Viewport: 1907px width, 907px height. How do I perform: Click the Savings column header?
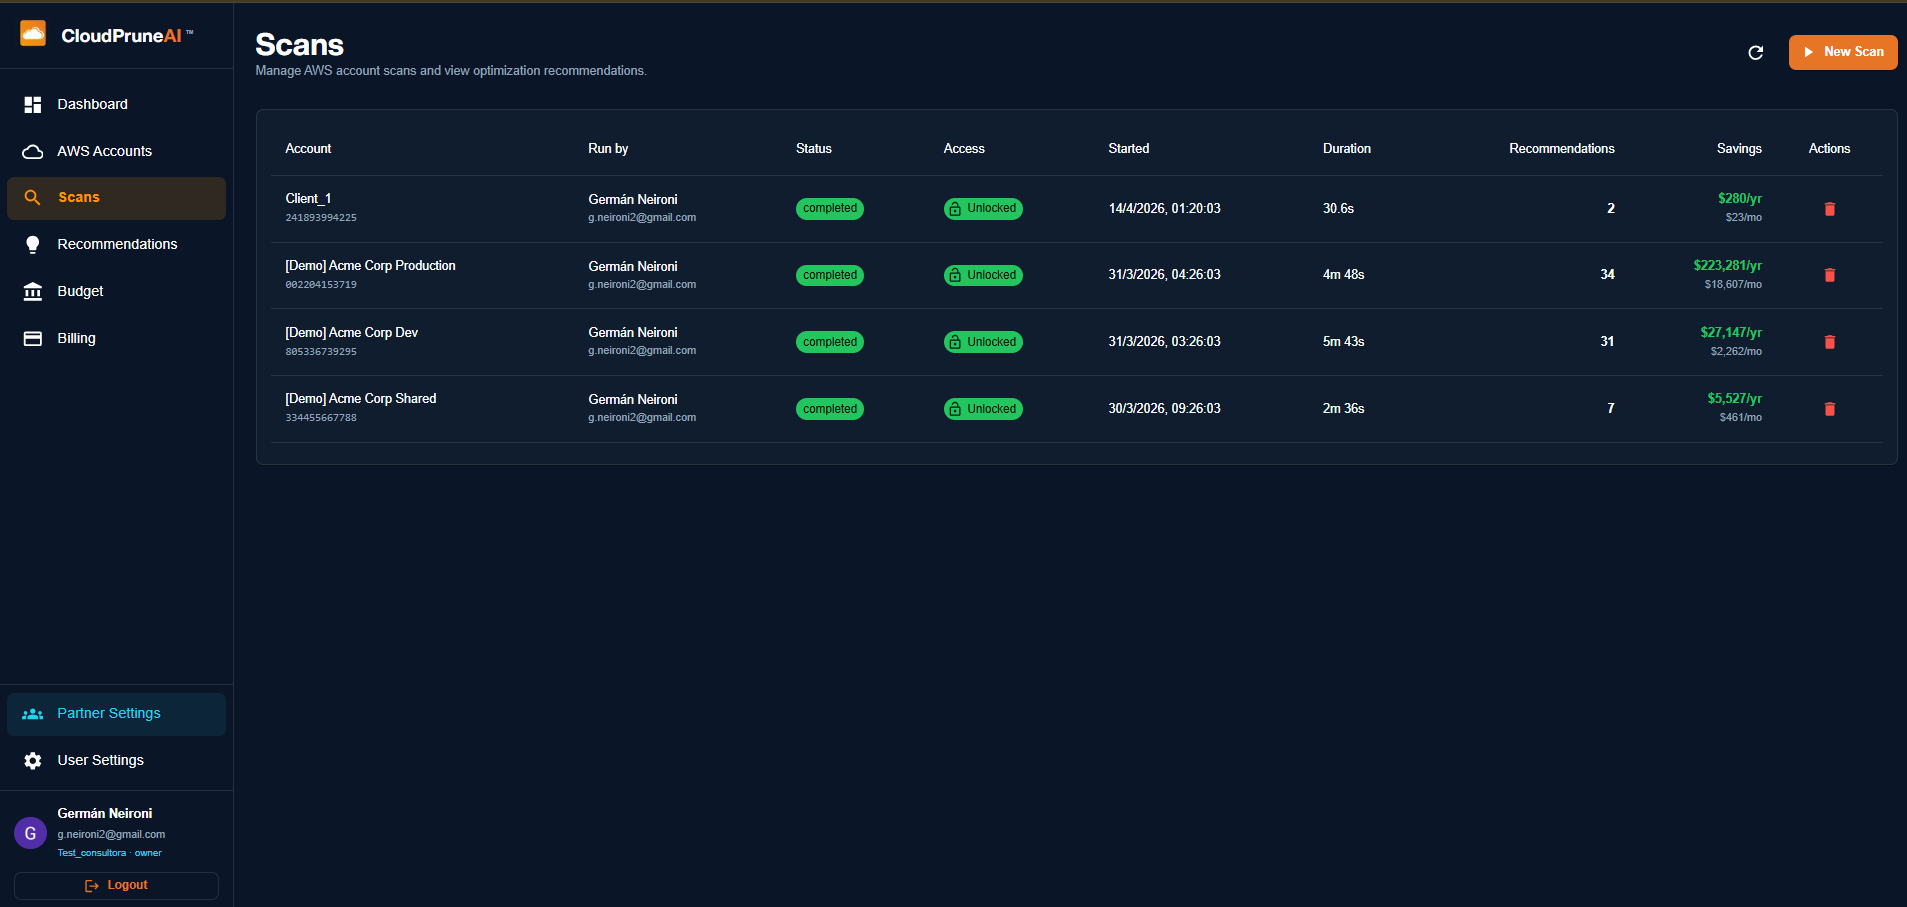pyautogui.click(x=1739, y=148)
